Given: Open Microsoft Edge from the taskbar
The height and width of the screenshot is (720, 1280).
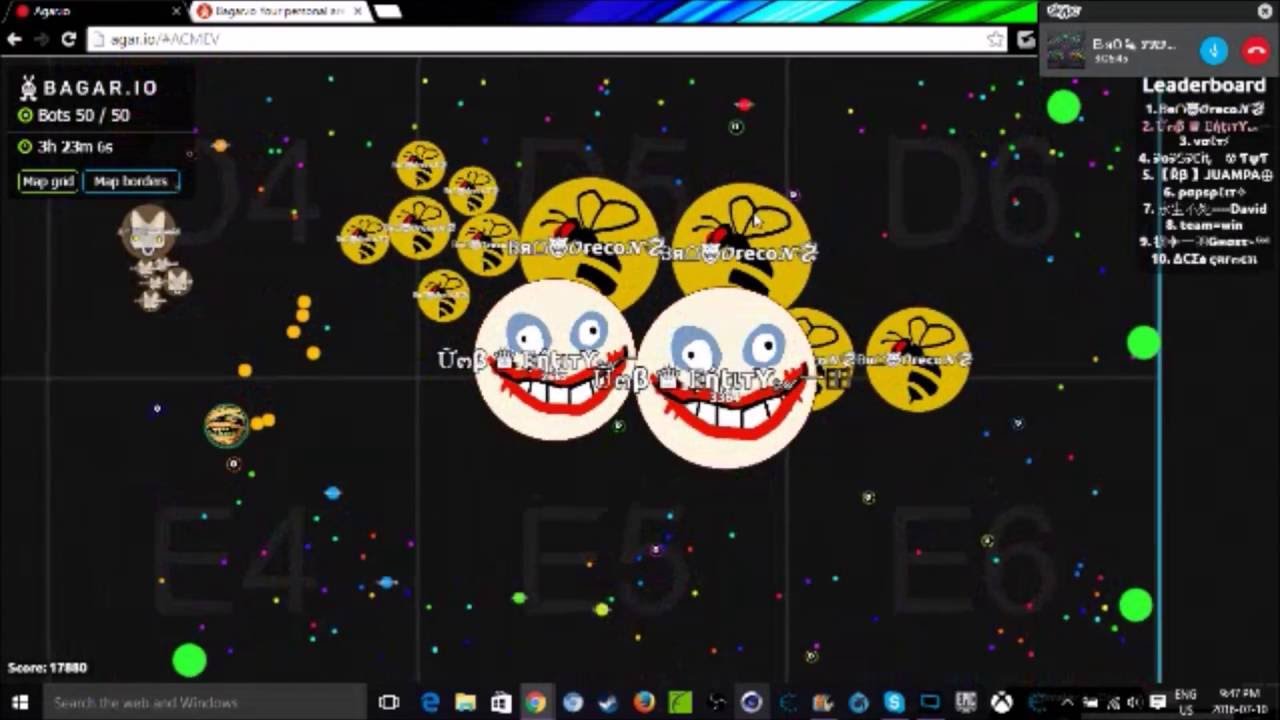Looking at the screenshot, I should click(430, 702).
